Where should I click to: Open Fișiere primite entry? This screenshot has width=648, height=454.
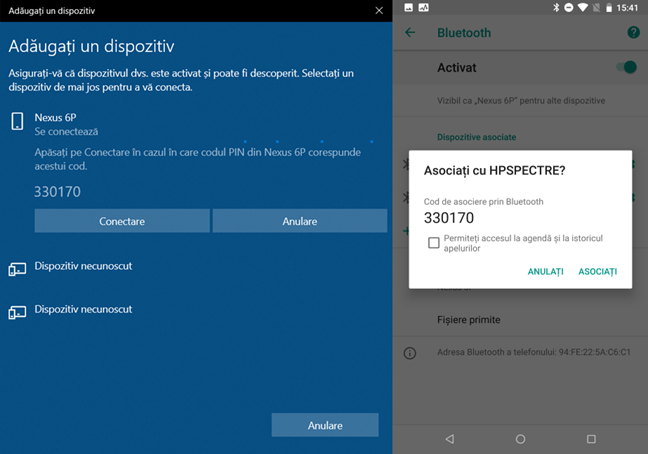pyautogui.click(x=468, y=320)
